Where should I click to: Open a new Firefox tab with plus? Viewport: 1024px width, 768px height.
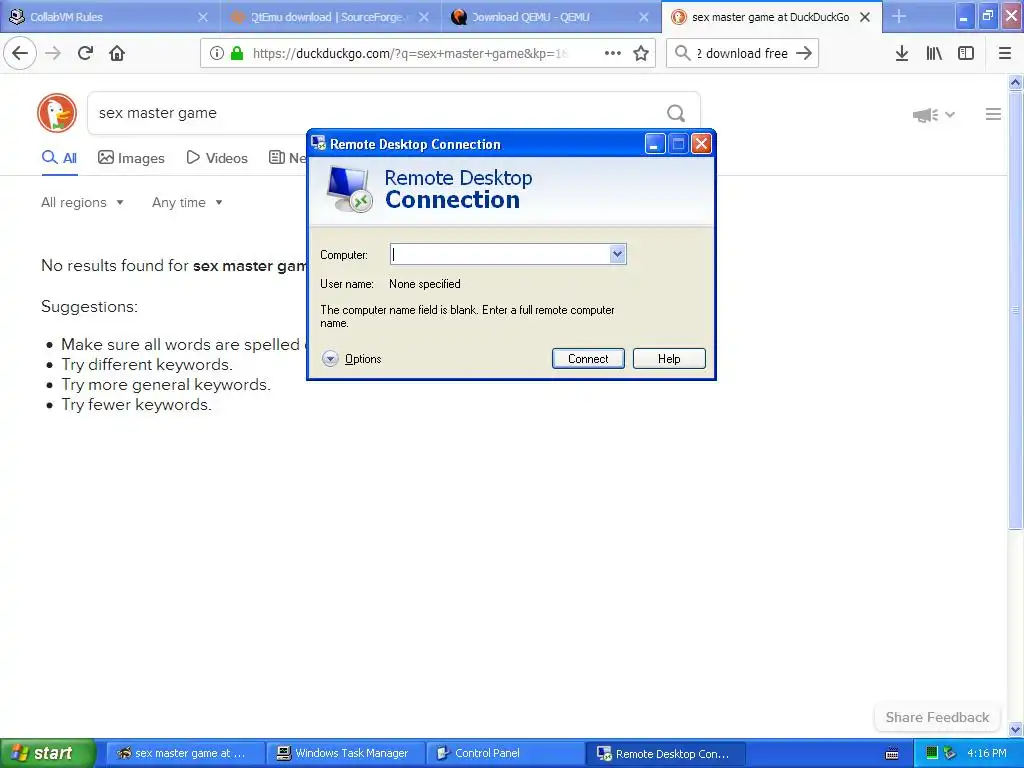(899, 16)
